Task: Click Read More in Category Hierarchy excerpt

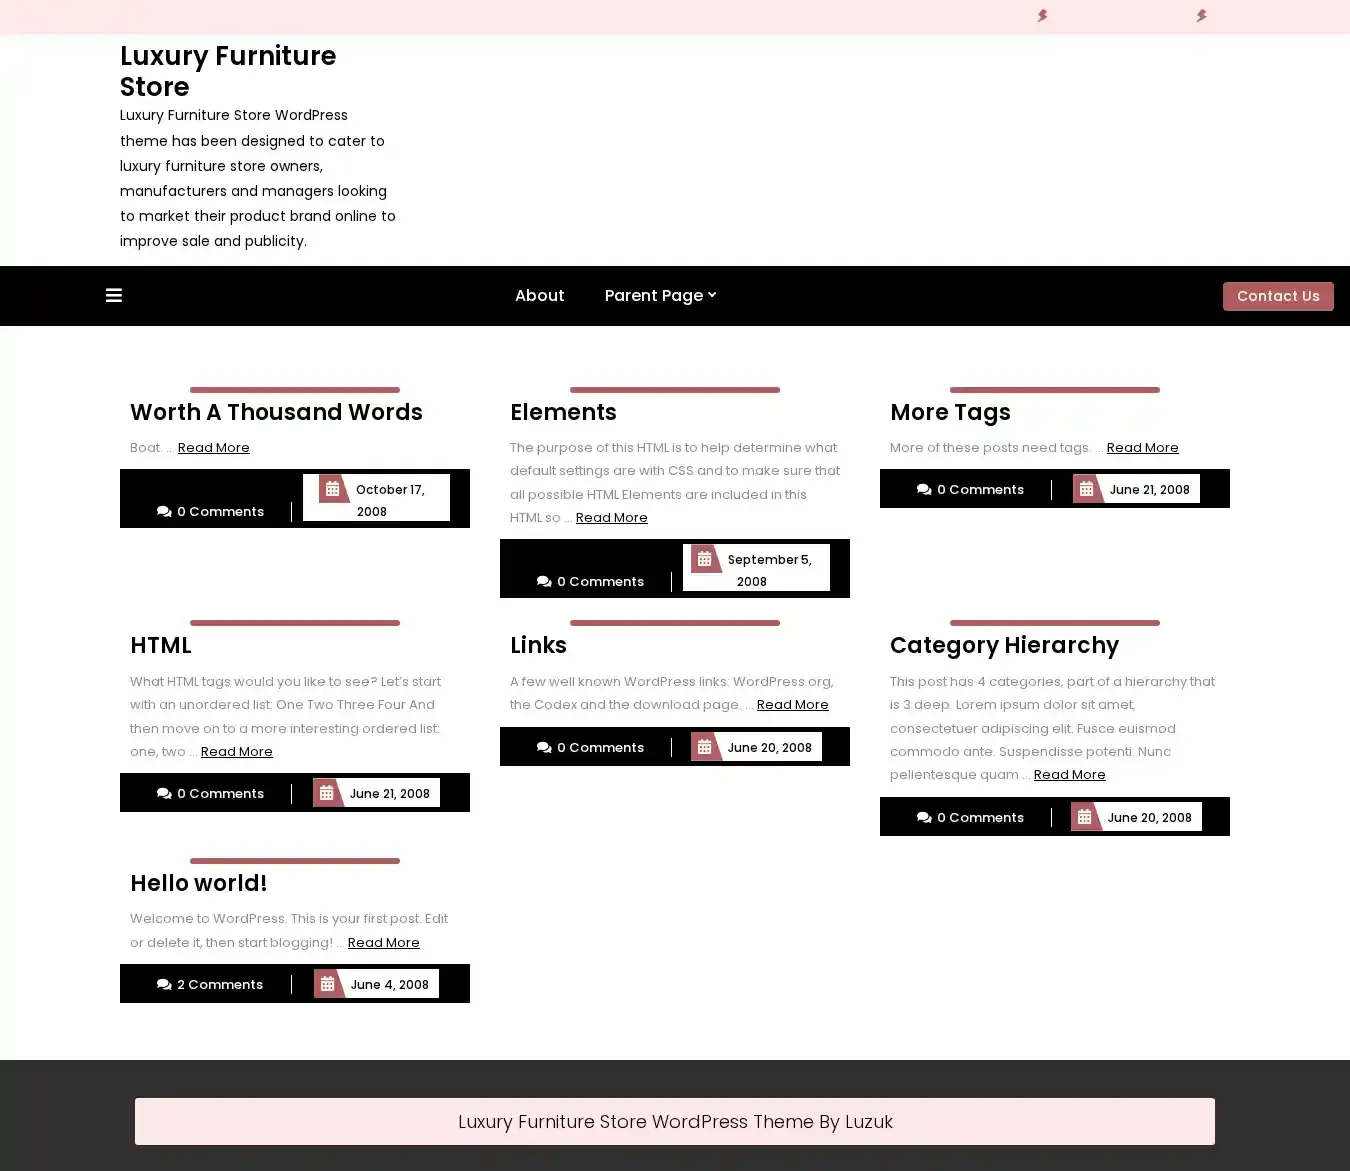Action: point(1070,774)
